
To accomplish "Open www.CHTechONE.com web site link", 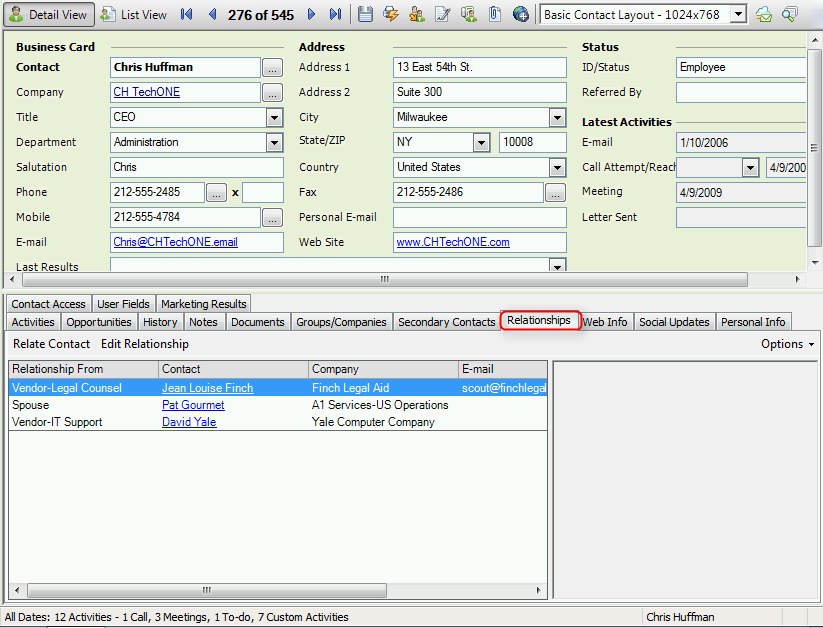I will pyautogui.click(x=453, y=242).
